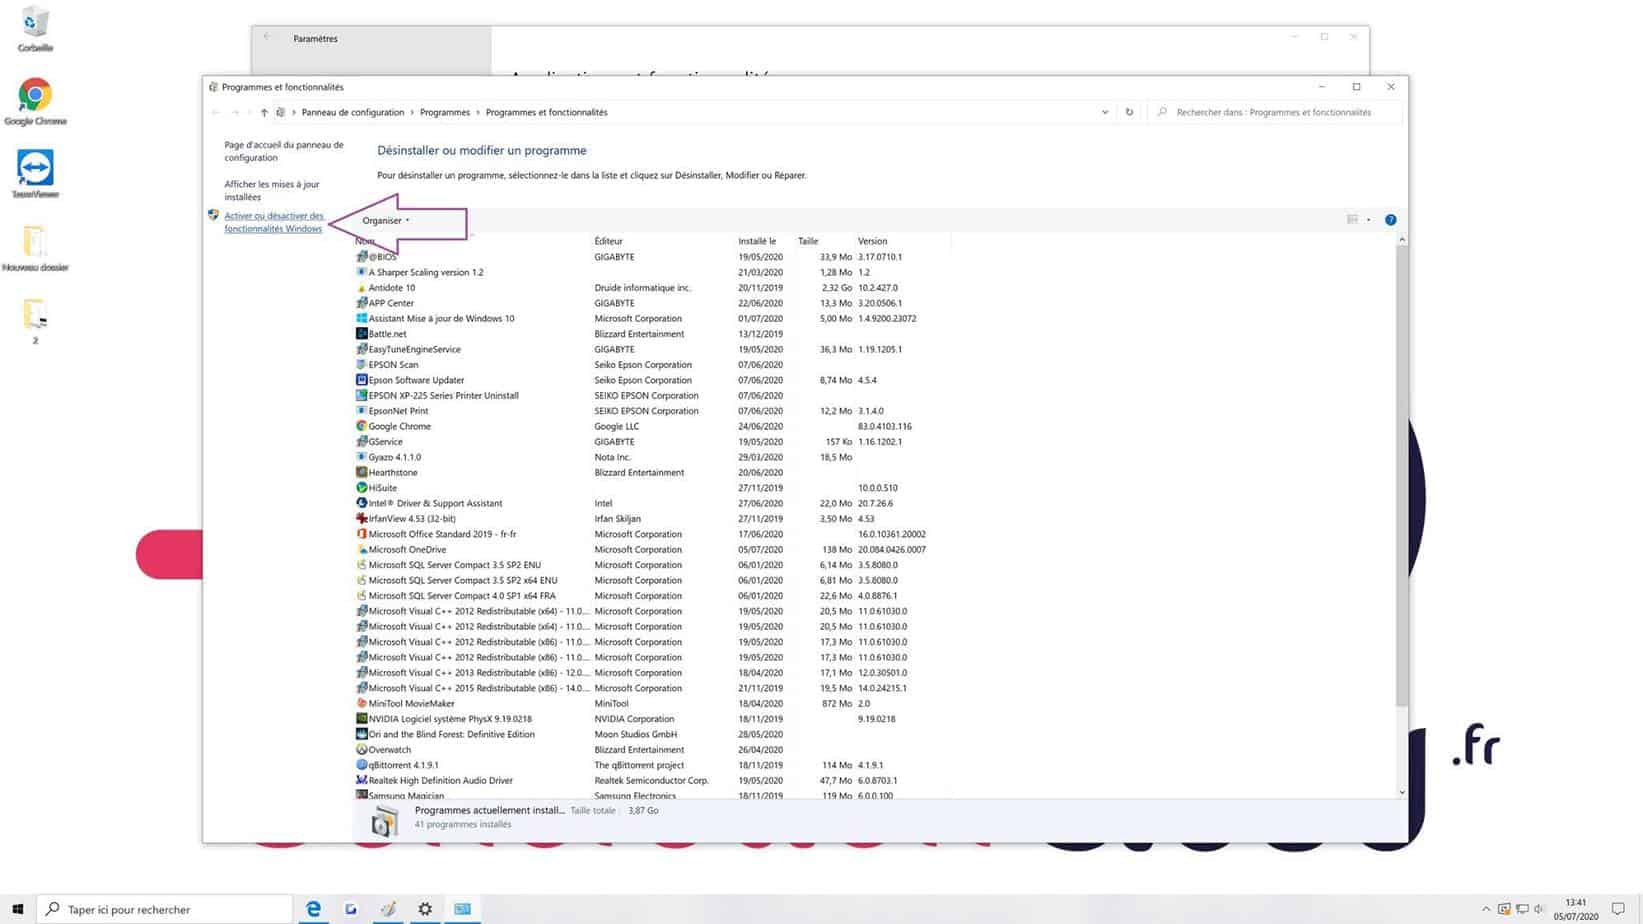This screenshot has width=1643, height=924.
Task: Open Microsoft Edge from the taskbar
Action: (313, 909)
